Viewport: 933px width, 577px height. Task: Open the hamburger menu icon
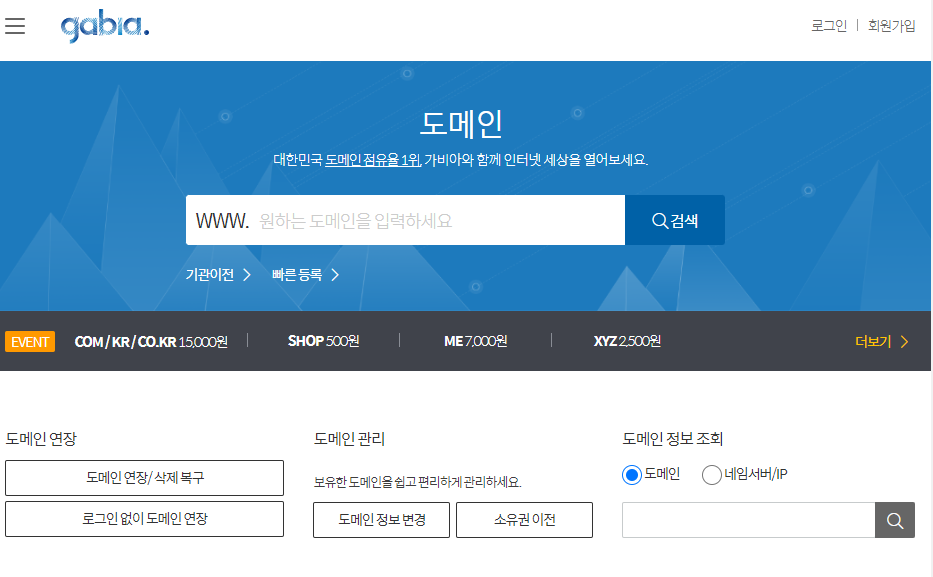coord(15,26)
